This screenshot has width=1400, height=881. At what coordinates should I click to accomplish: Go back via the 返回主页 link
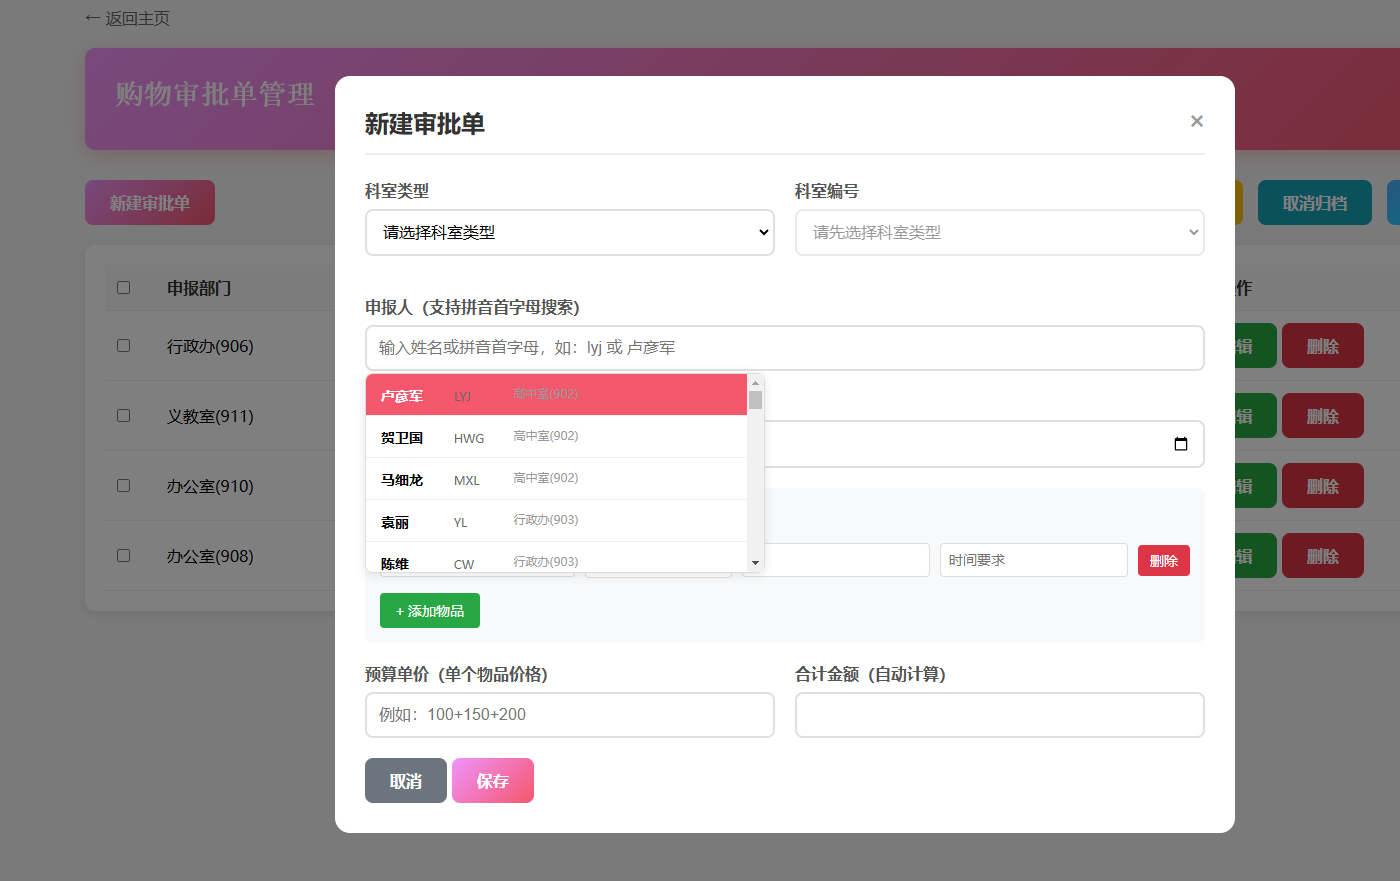[128, 18]
